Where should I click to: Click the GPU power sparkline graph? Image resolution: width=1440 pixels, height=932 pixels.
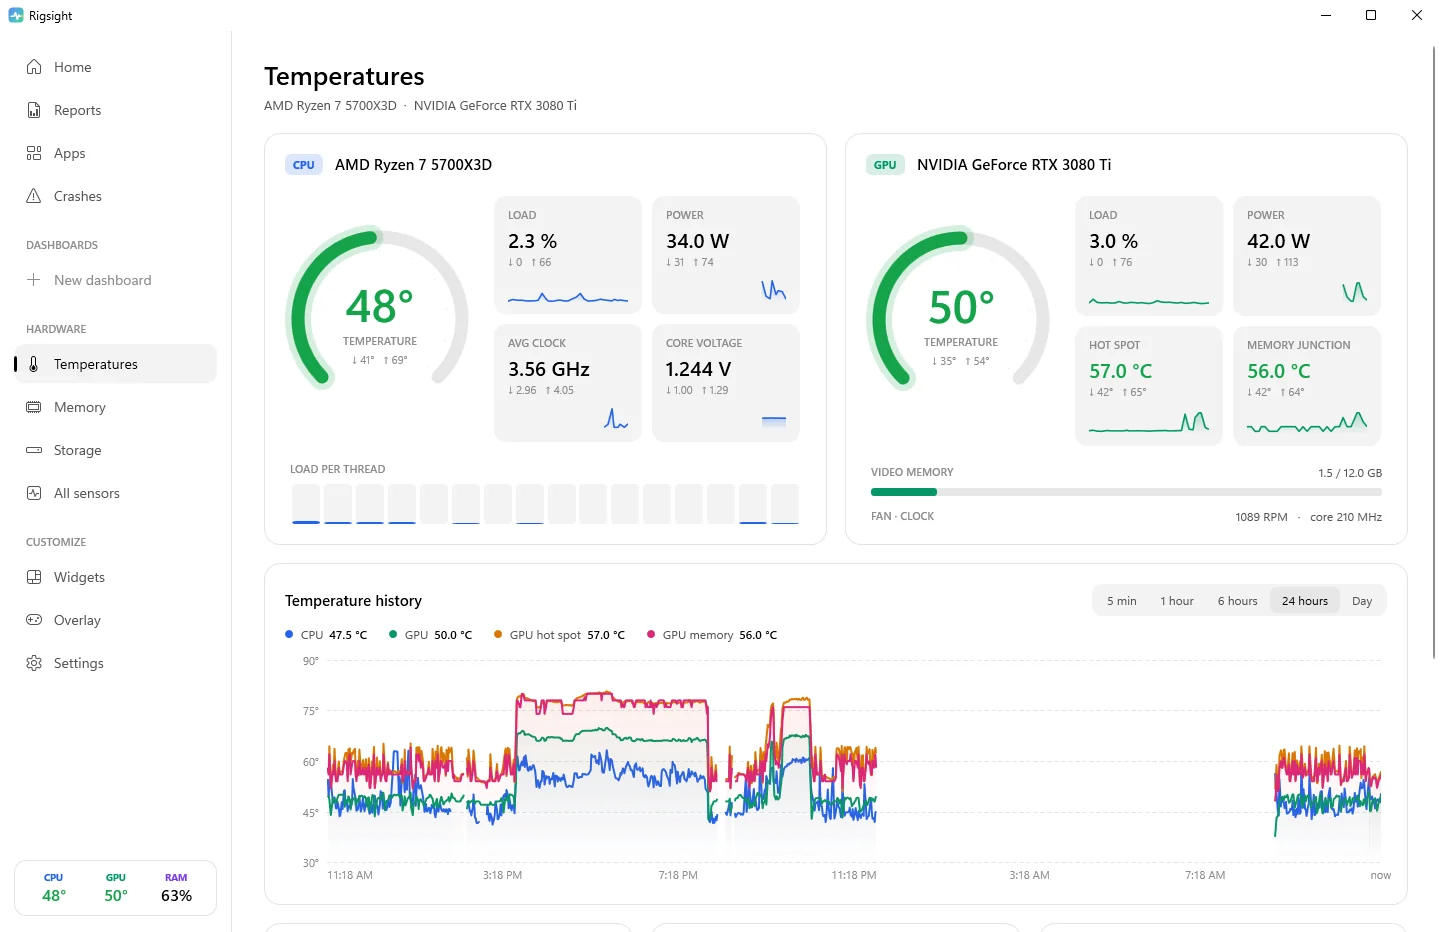1355,291
